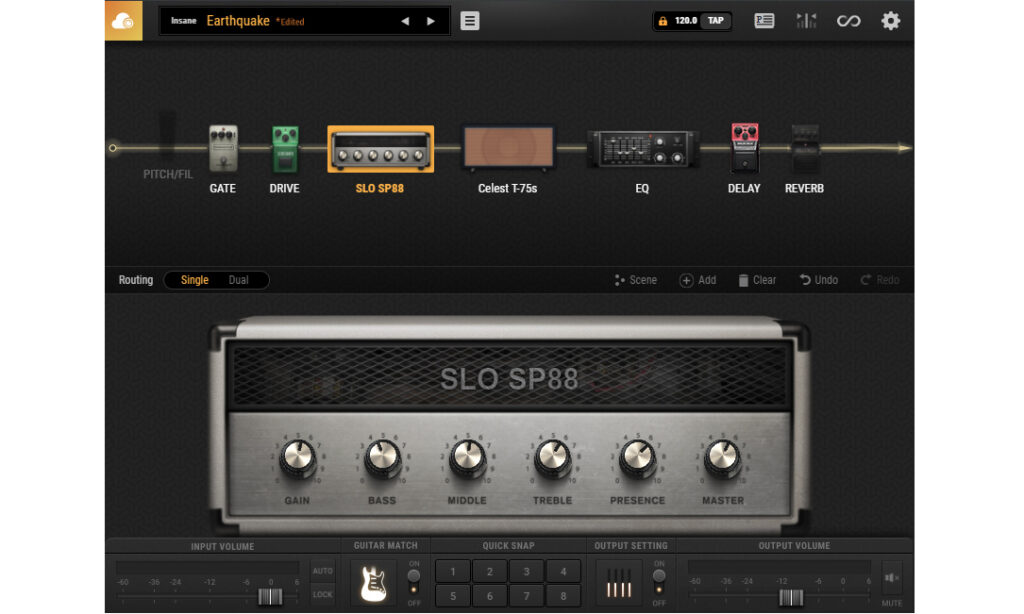Open the settings gear

pyautogui.click(x=890, y=21)
